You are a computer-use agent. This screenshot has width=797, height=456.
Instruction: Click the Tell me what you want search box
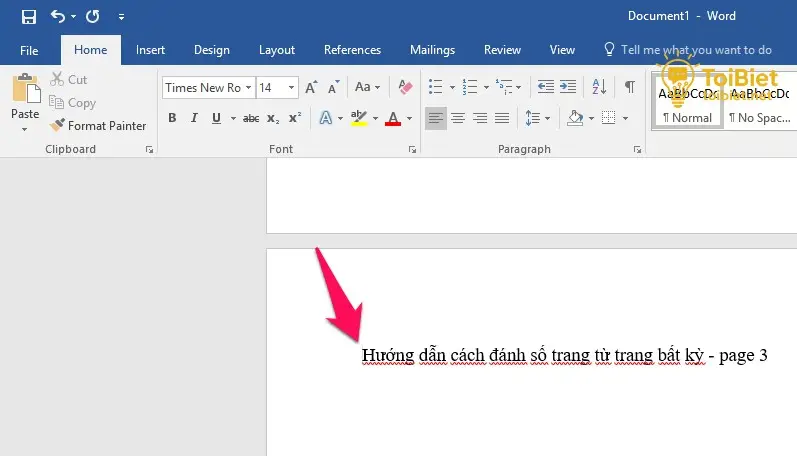[696, 50]
